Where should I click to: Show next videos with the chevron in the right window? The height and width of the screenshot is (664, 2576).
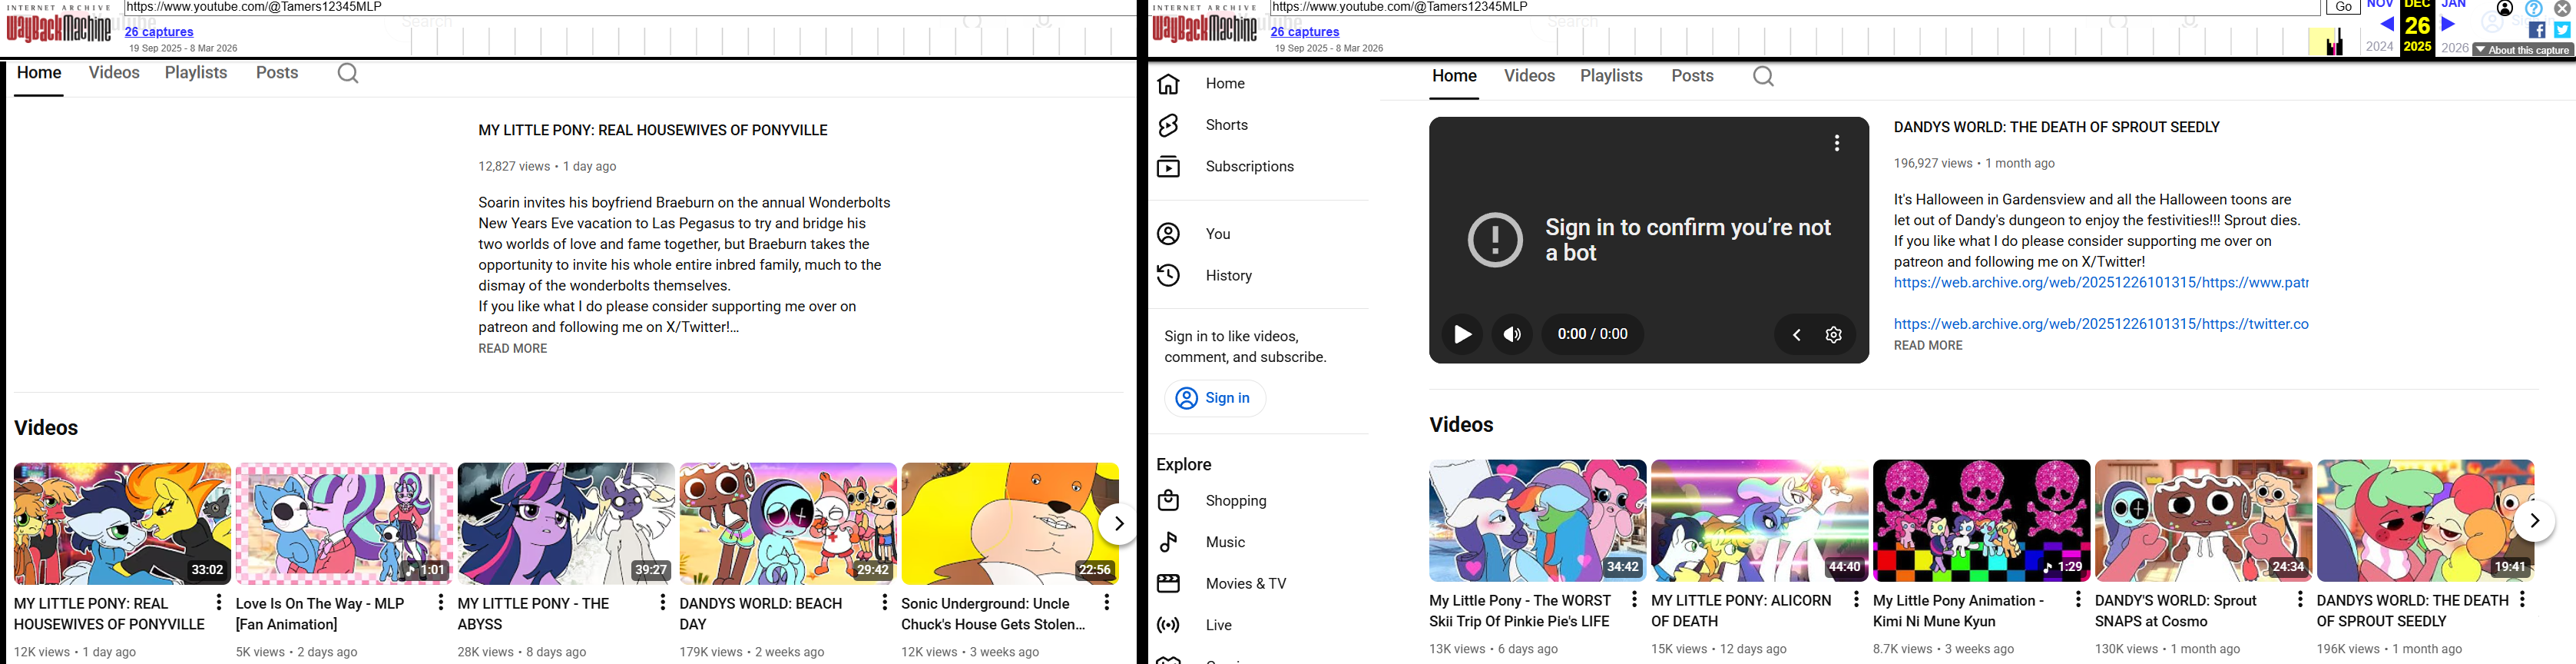[x=2534, y=521]
